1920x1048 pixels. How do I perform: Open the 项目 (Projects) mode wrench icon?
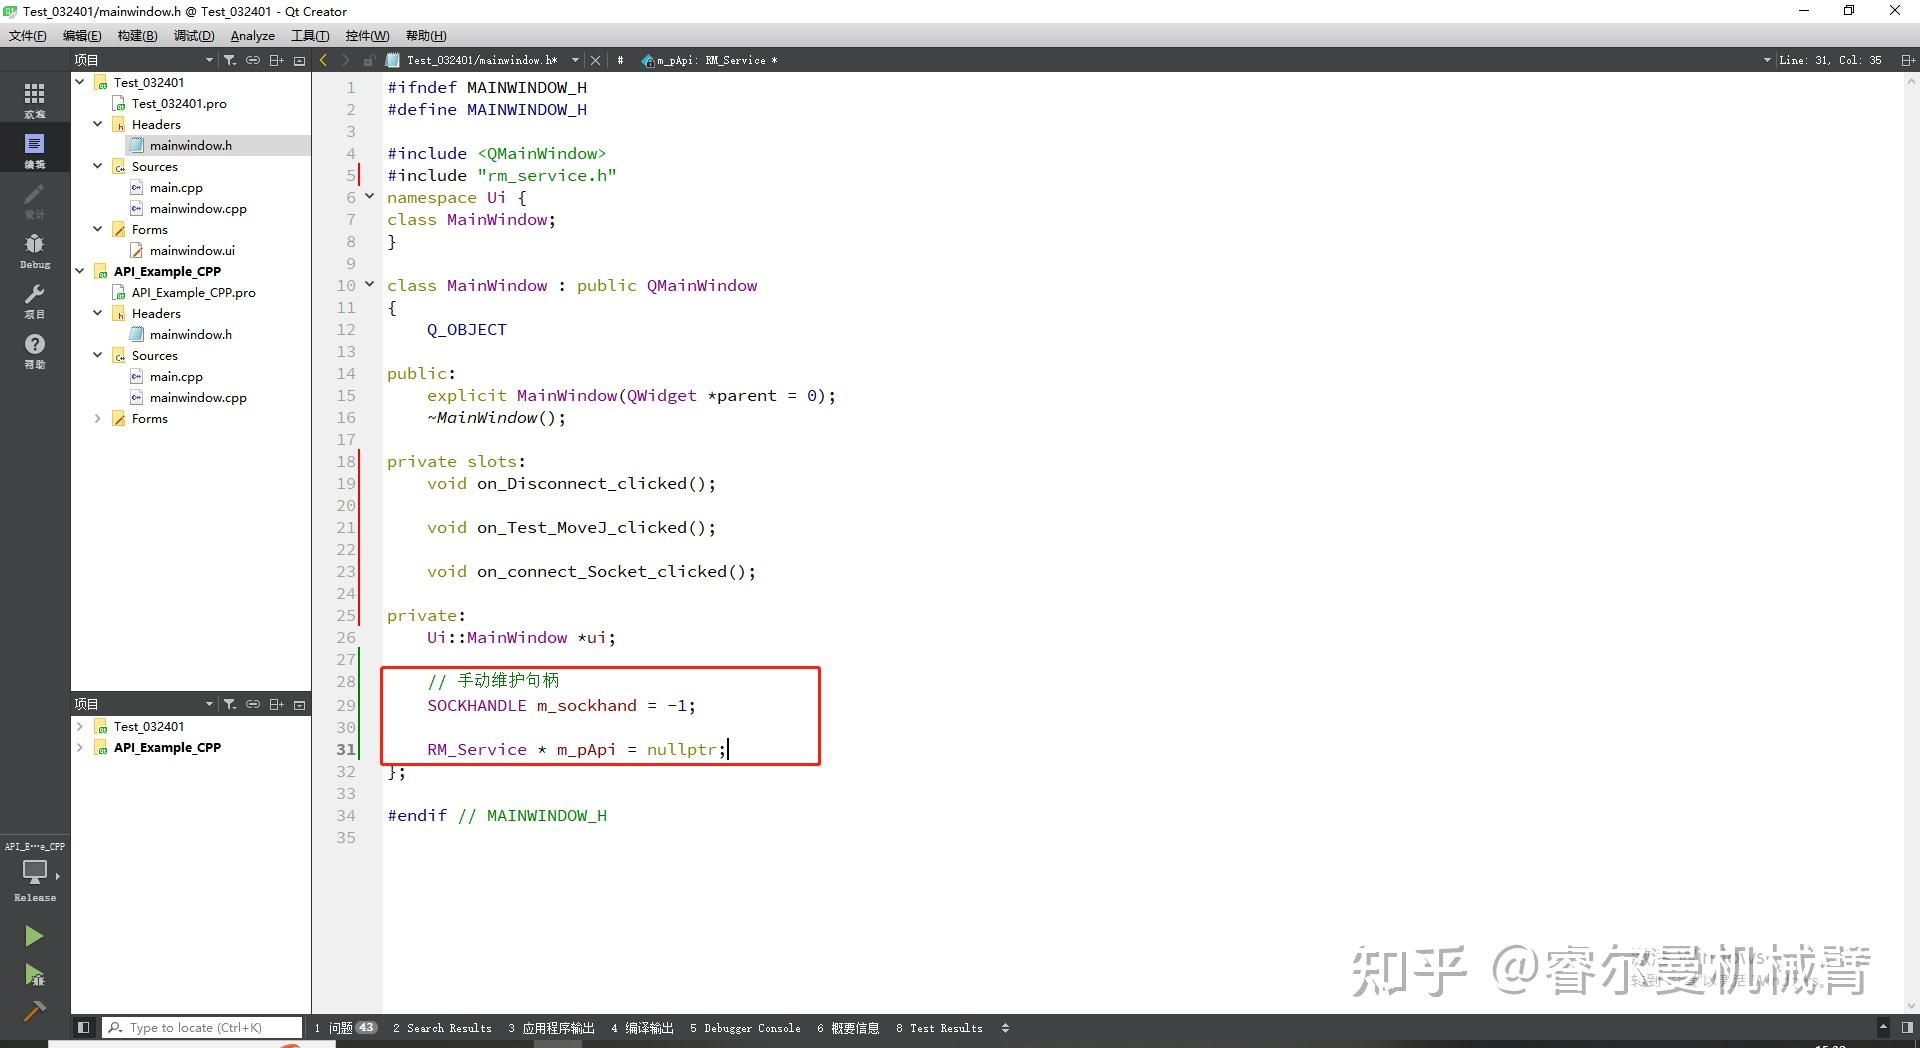pyautogui.click(x=34, y=295)
